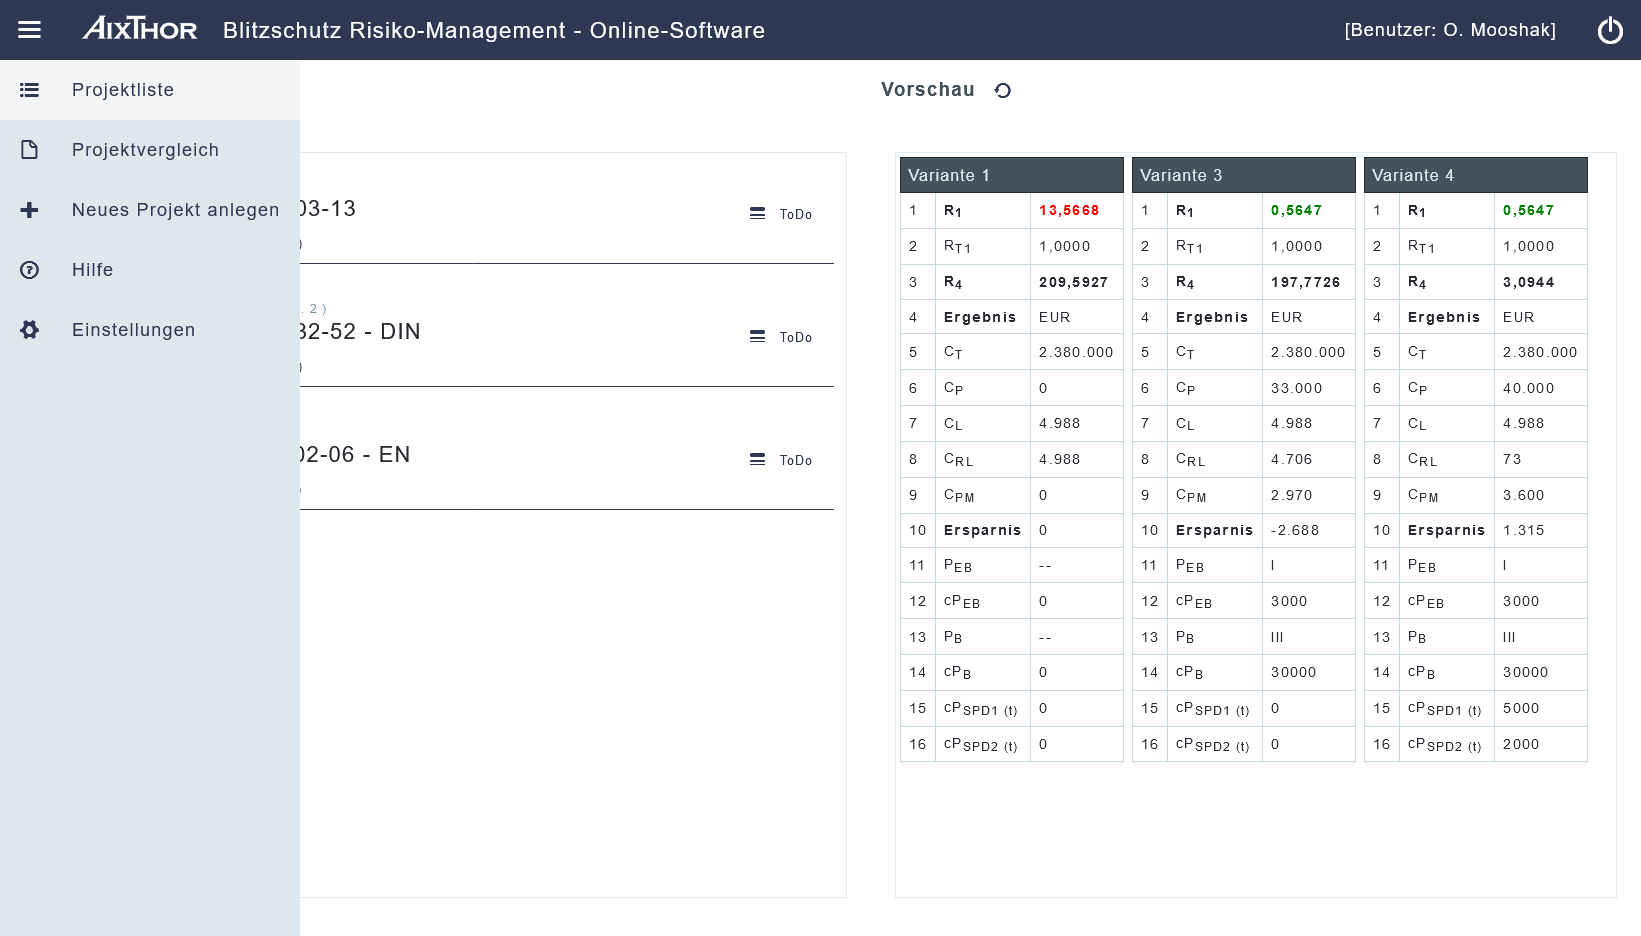Click the hamburger menu icon in header
This screenshot has height=936, width=1641.
point(30,30)
